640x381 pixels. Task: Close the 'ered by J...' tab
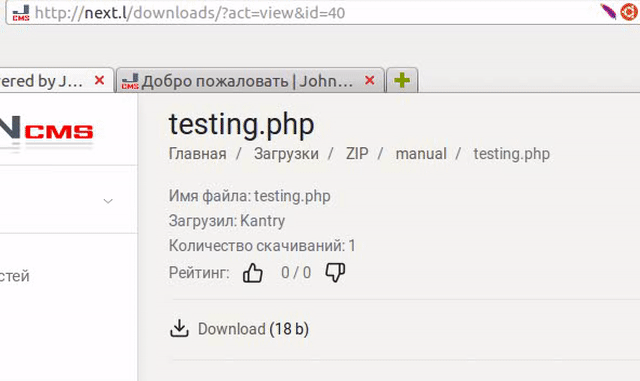[x=99, y=80]
